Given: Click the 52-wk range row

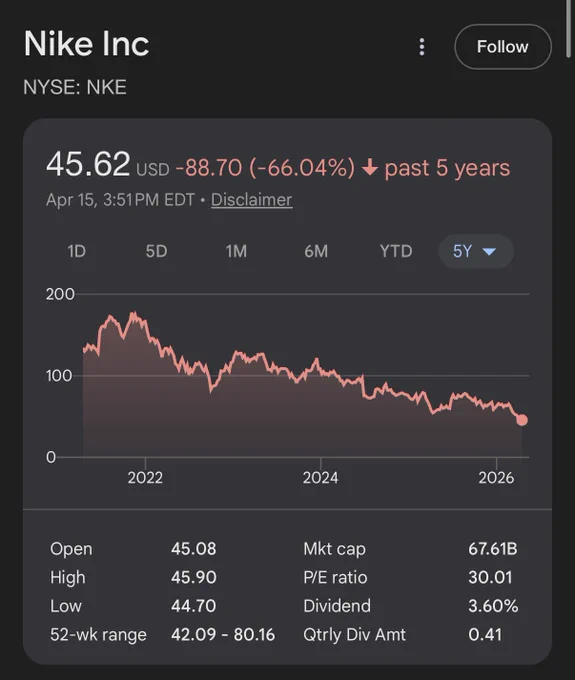Looking at the screenshot, I should [x=163, y=634].
